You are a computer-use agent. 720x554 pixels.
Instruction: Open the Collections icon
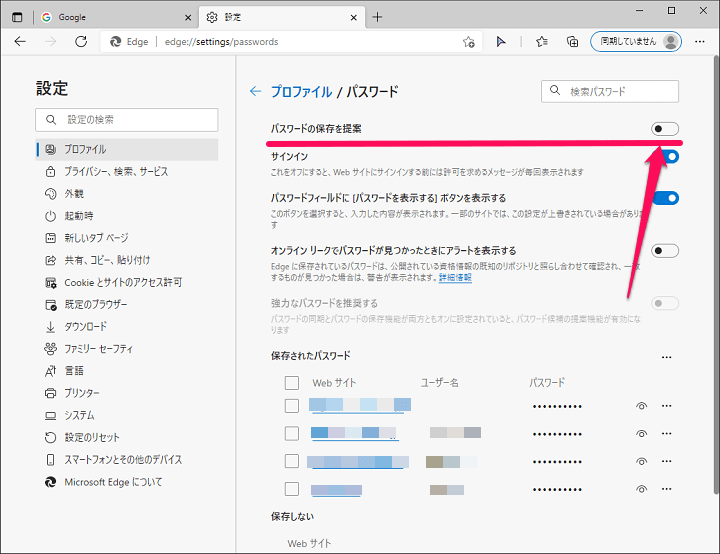(572, 42)
